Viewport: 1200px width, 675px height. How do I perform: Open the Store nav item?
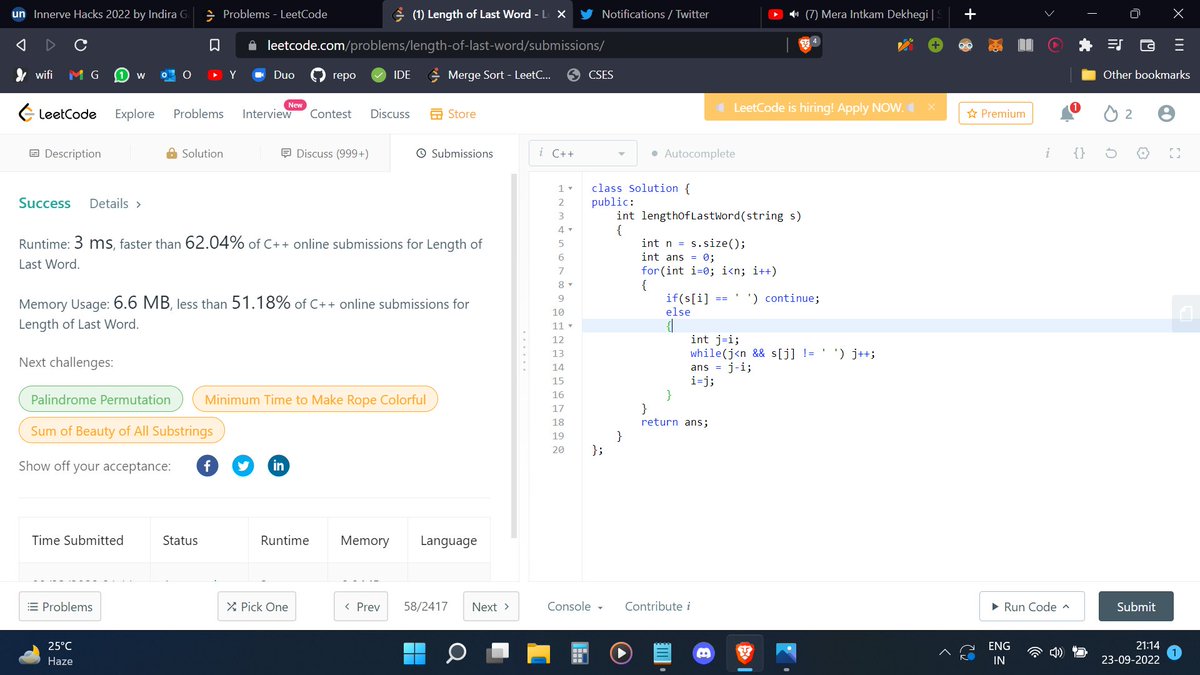[452, 114]
